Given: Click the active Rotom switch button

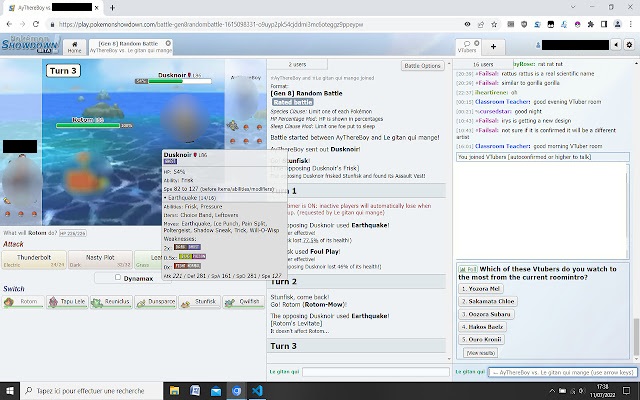Looking at the screenshot, I should 23,302.
